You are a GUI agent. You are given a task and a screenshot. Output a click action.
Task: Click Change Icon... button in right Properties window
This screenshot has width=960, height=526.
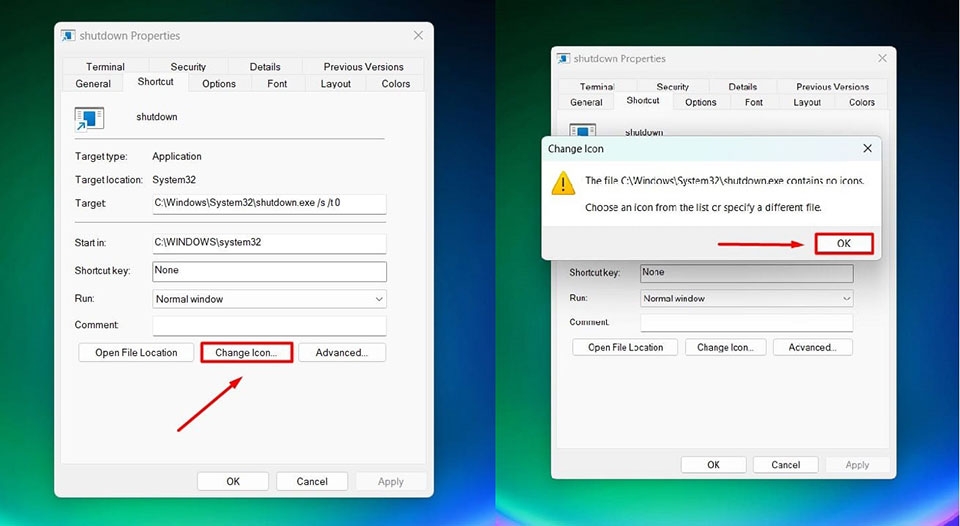tap(726, 347)
